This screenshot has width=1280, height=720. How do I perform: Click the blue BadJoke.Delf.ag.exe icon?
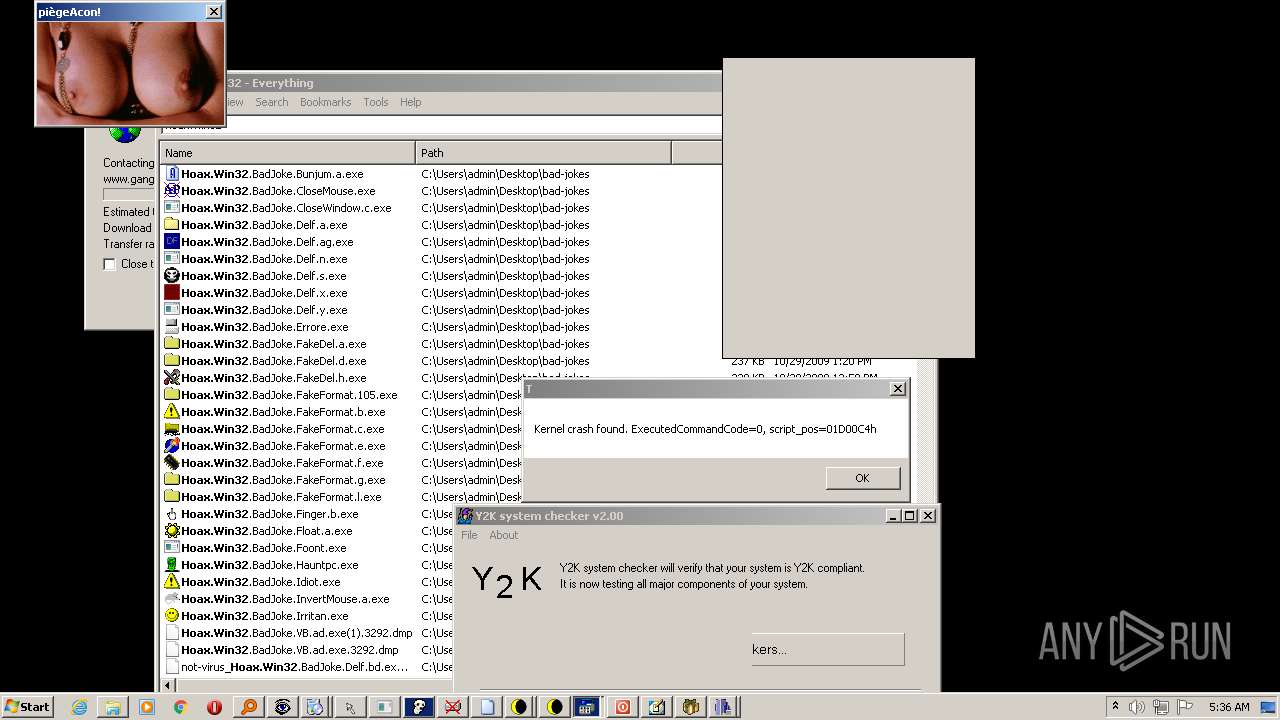[172, 242]
